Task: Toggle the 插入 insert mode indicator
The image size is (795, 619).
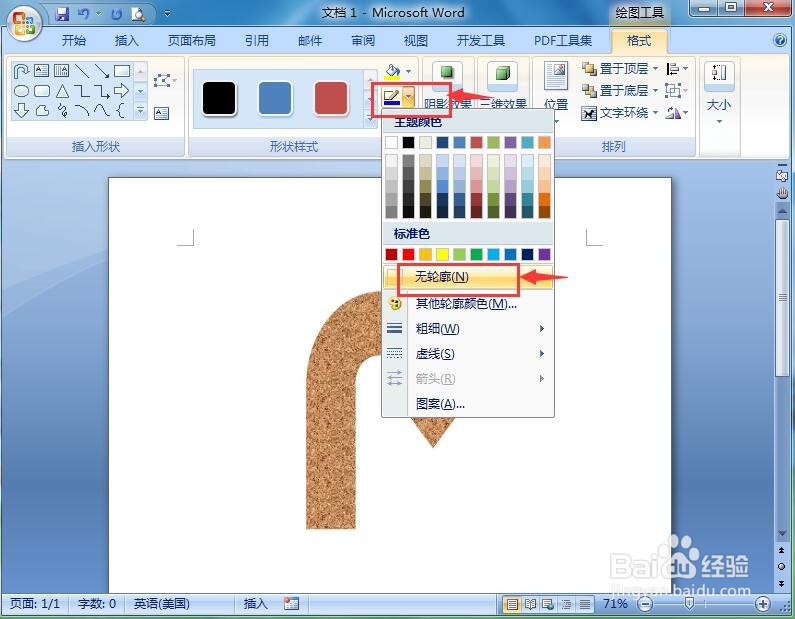Action: point(255,604)
